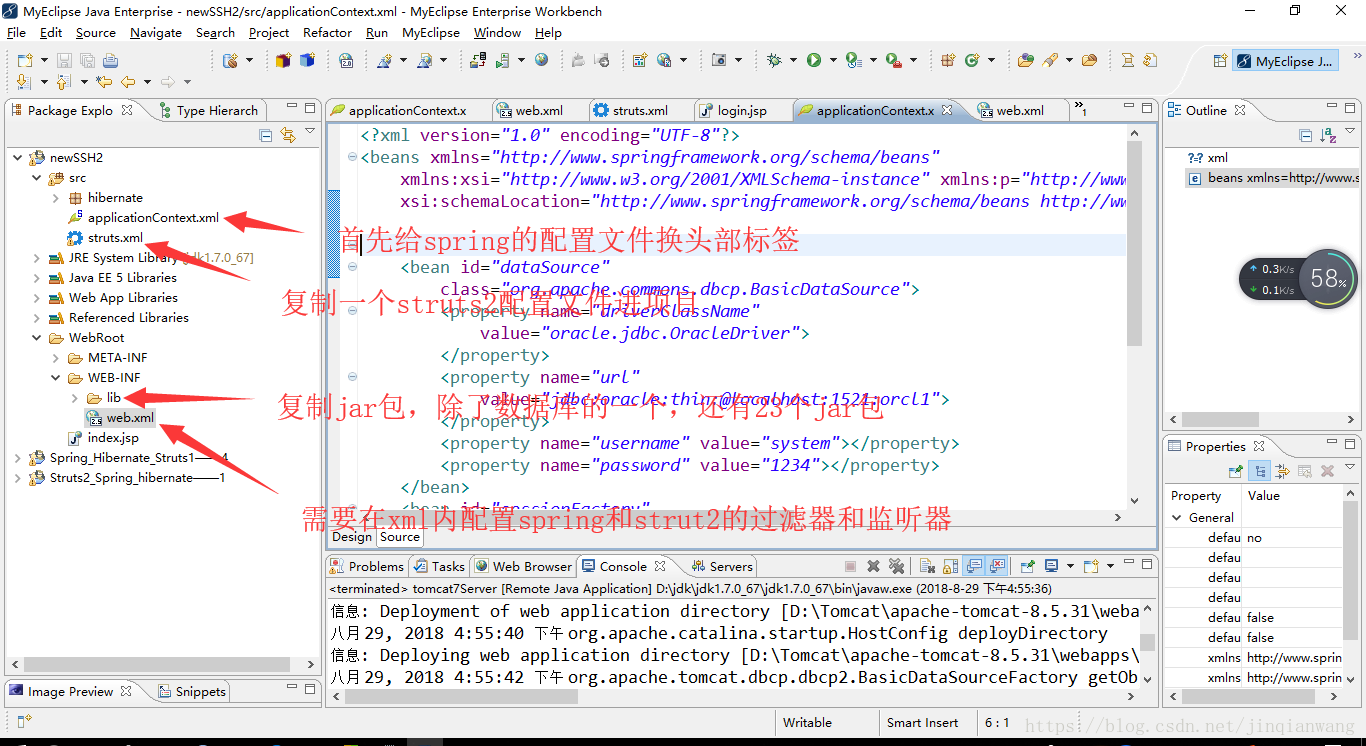Collapse the General properties group
The image size is (1366, 746).
click(x=1177, y=518)
